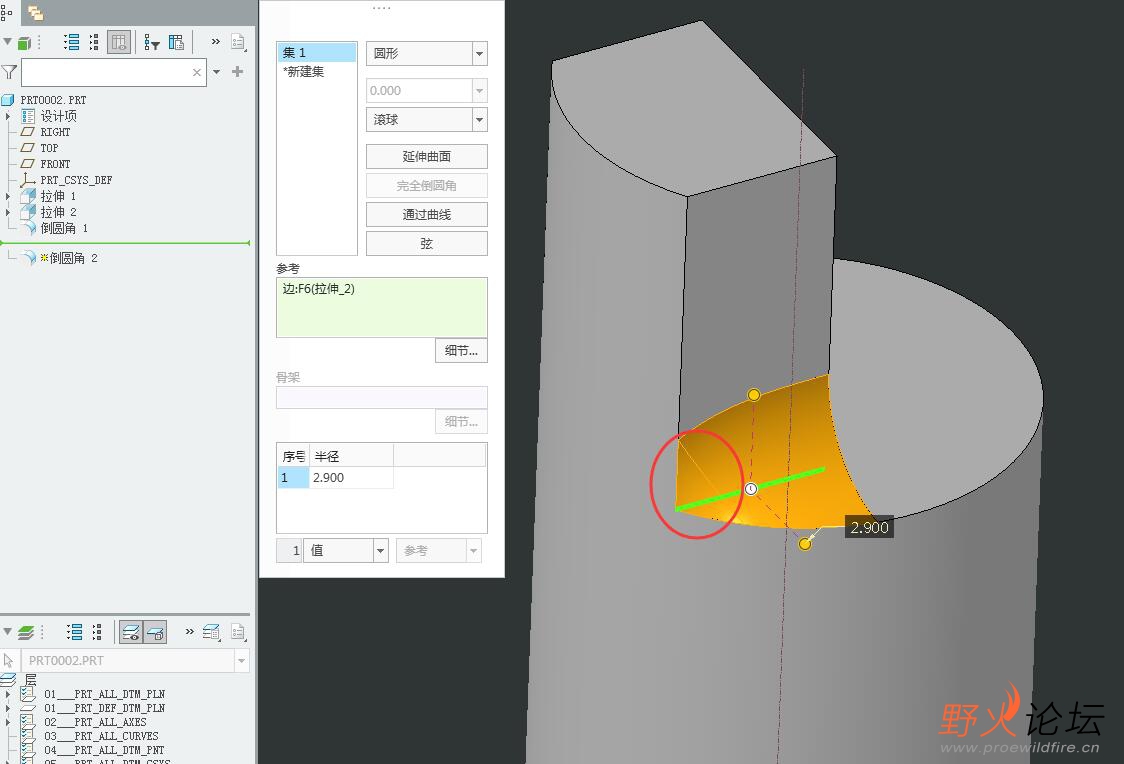Open the layer properties icon
Screen dimensions: 1124x764
(211, 631)
